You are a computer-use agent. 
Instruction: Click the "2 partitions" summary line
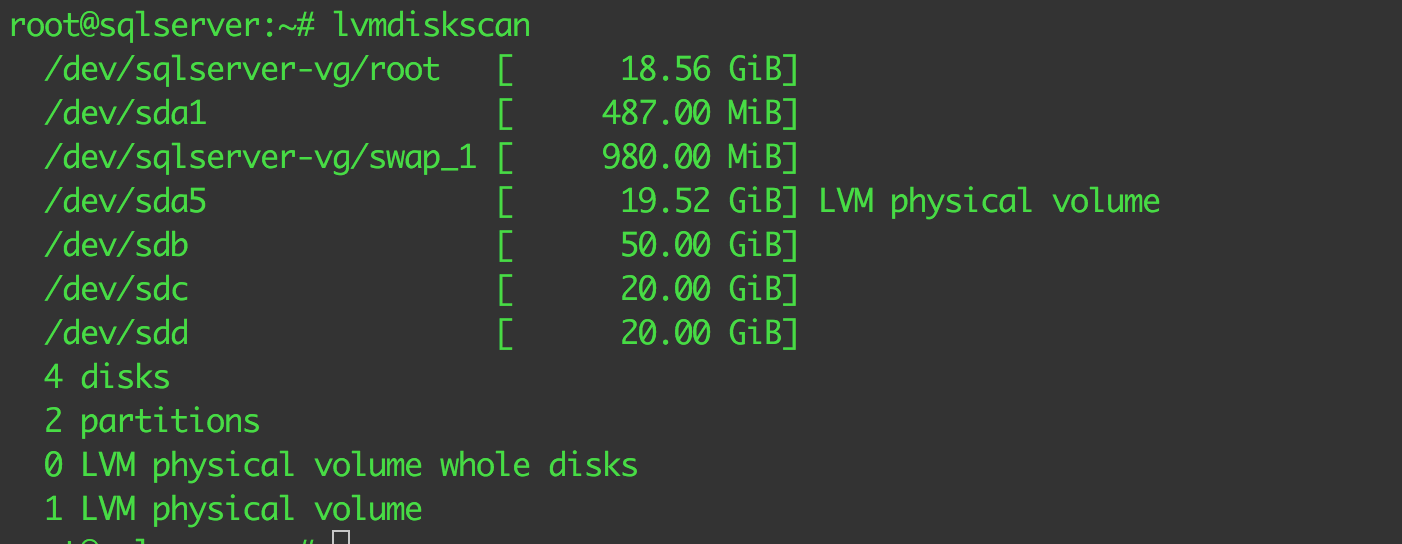click(152, 421)
